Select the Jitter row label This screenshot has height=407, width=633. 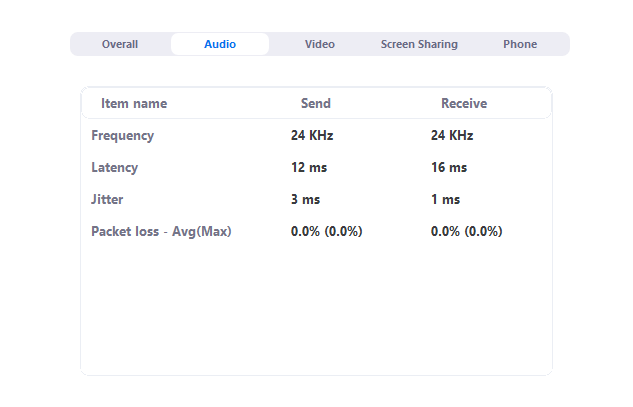107,199
